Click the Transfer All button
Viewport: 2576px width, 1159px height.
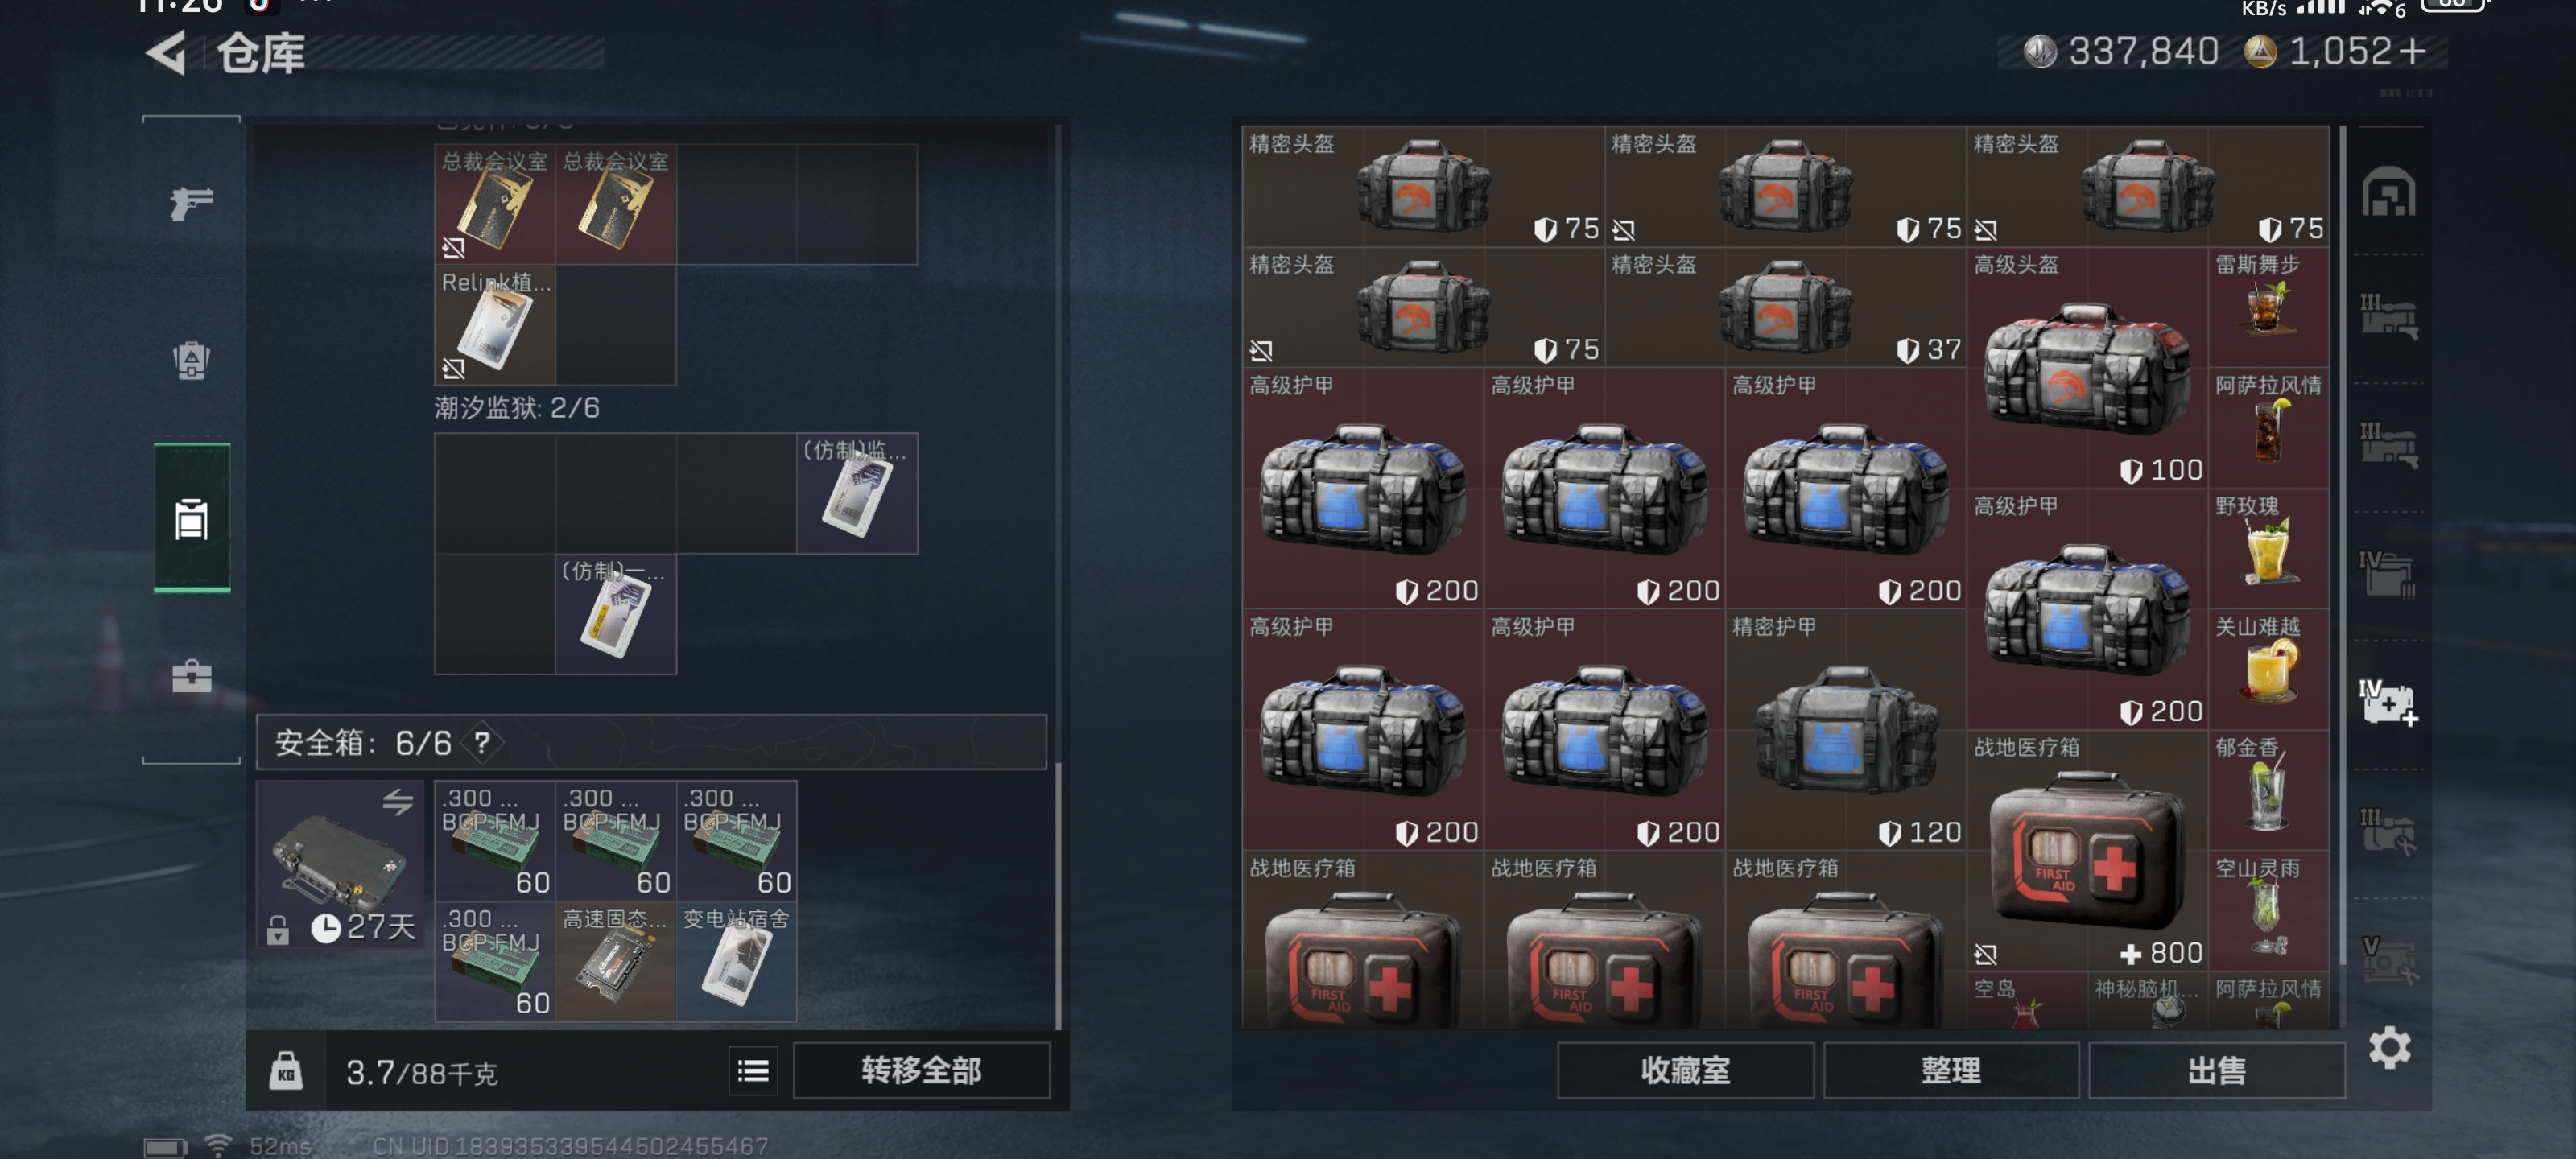[x=921, y=1071]
